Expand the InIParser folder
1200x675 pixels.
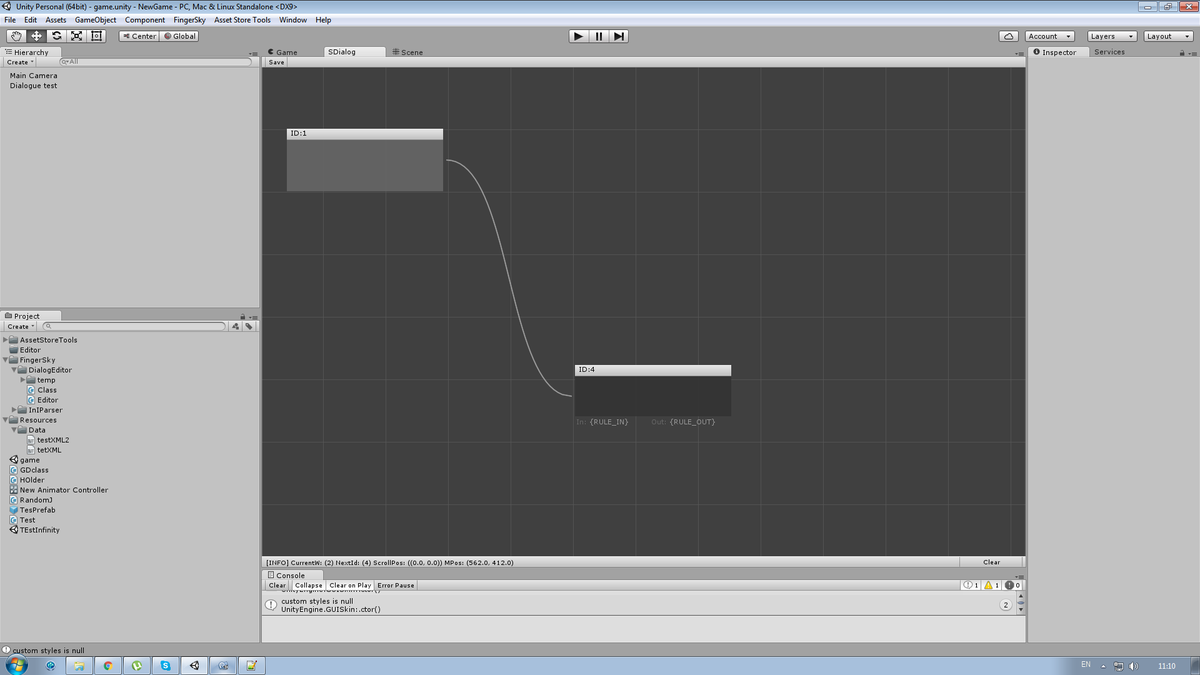[x=14, y=410]
